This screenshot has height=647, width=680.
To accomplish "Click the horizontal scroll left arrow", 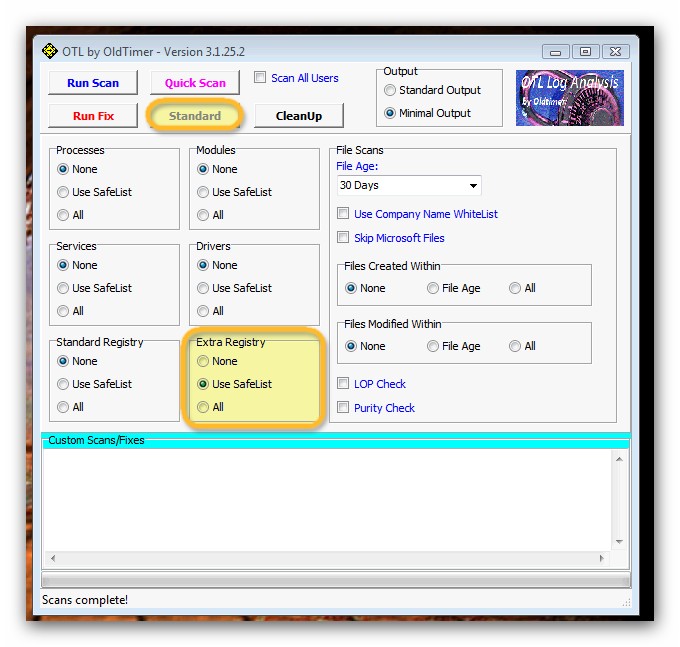I will pyautogui.click(x=53, y=558).
